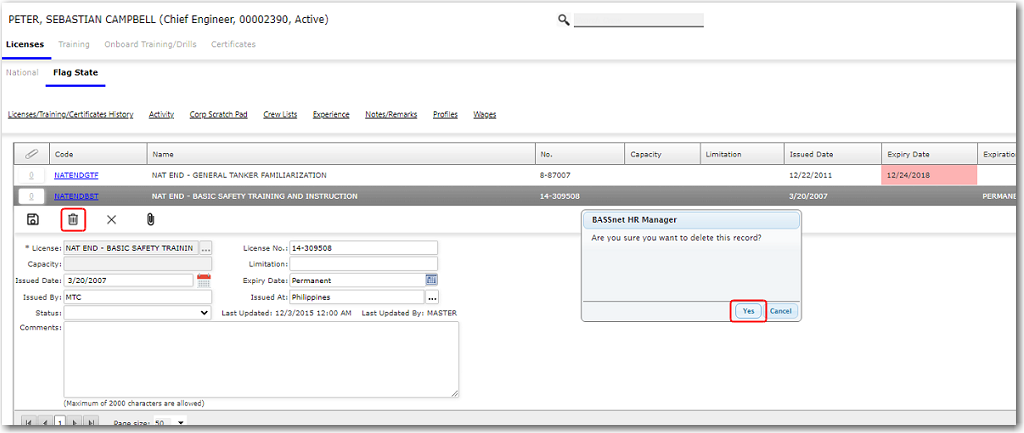Image resolution: width=1024 pixels, height=433 pixels.
Task: Expand the Status dropdown
Action: click(x=205, y=313)
